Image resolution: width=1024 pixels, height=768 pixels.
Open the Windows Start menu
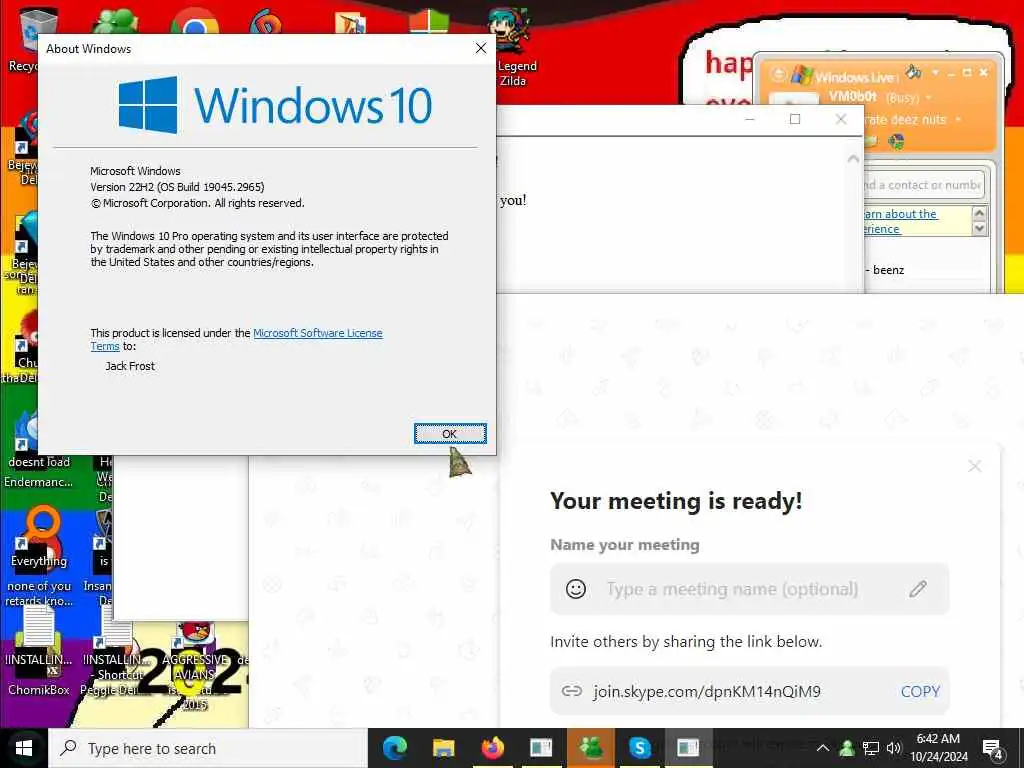(24, 748)
